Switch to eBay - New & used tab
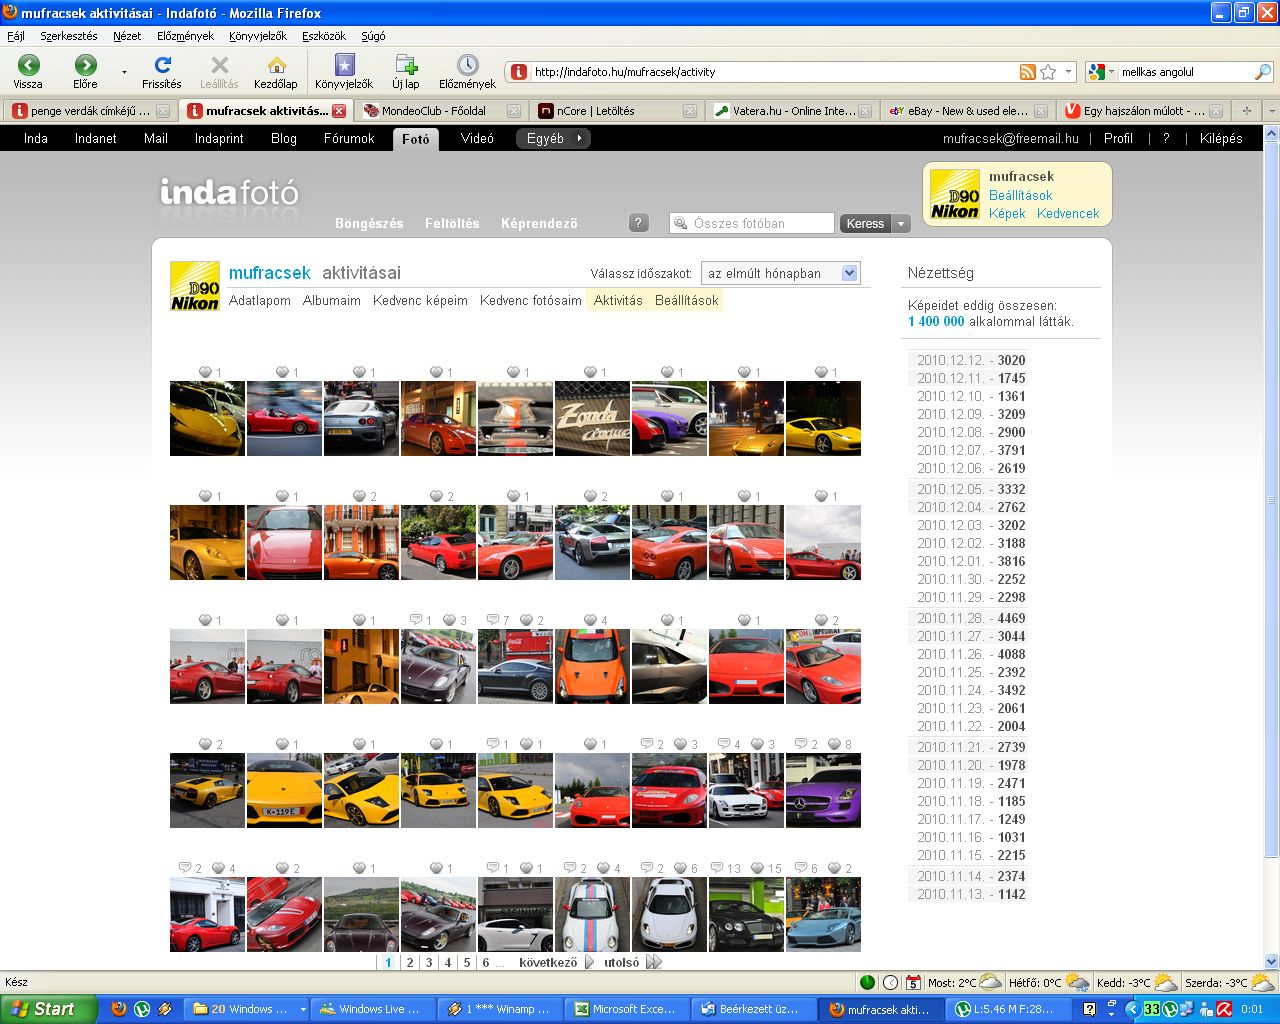The width and height of the screenshot is (1280, 1024). point(968,111)
